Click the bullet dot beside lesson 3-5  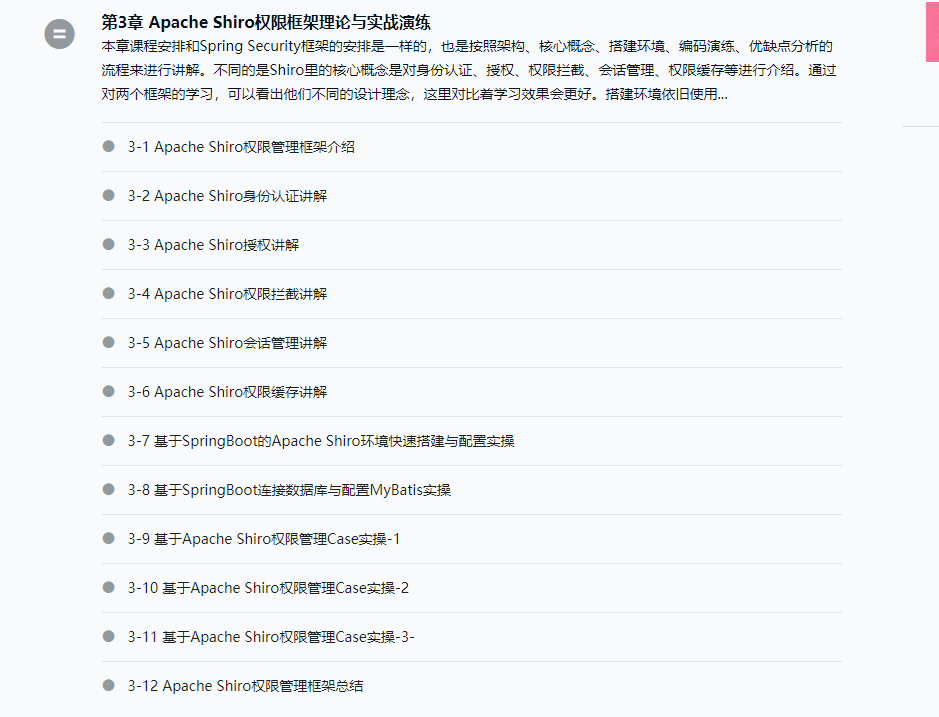pos(108,342)
